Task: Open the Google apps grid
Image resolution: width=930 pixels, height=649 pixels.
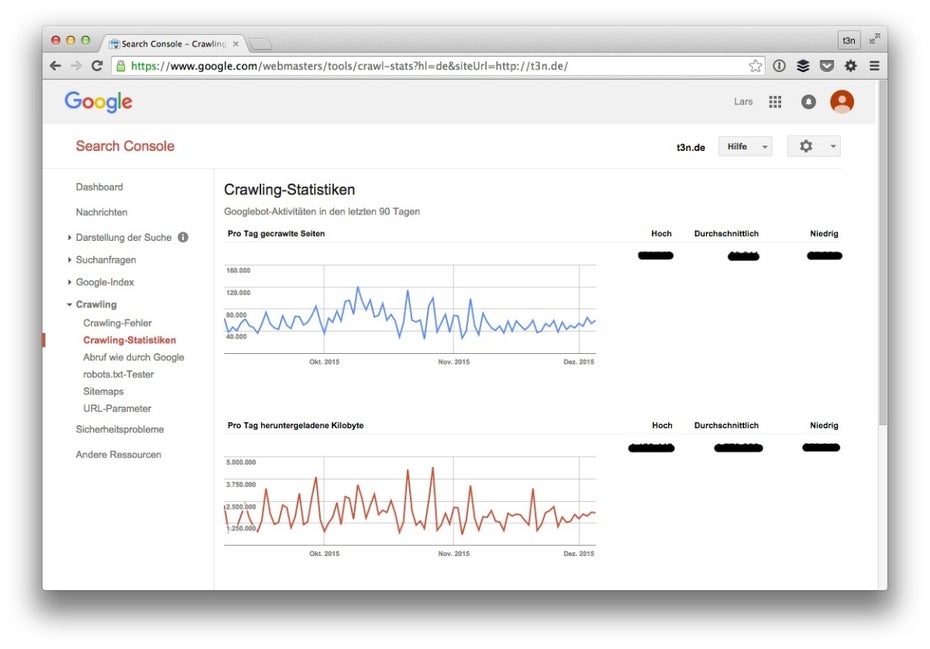Action: coord(775,102)
